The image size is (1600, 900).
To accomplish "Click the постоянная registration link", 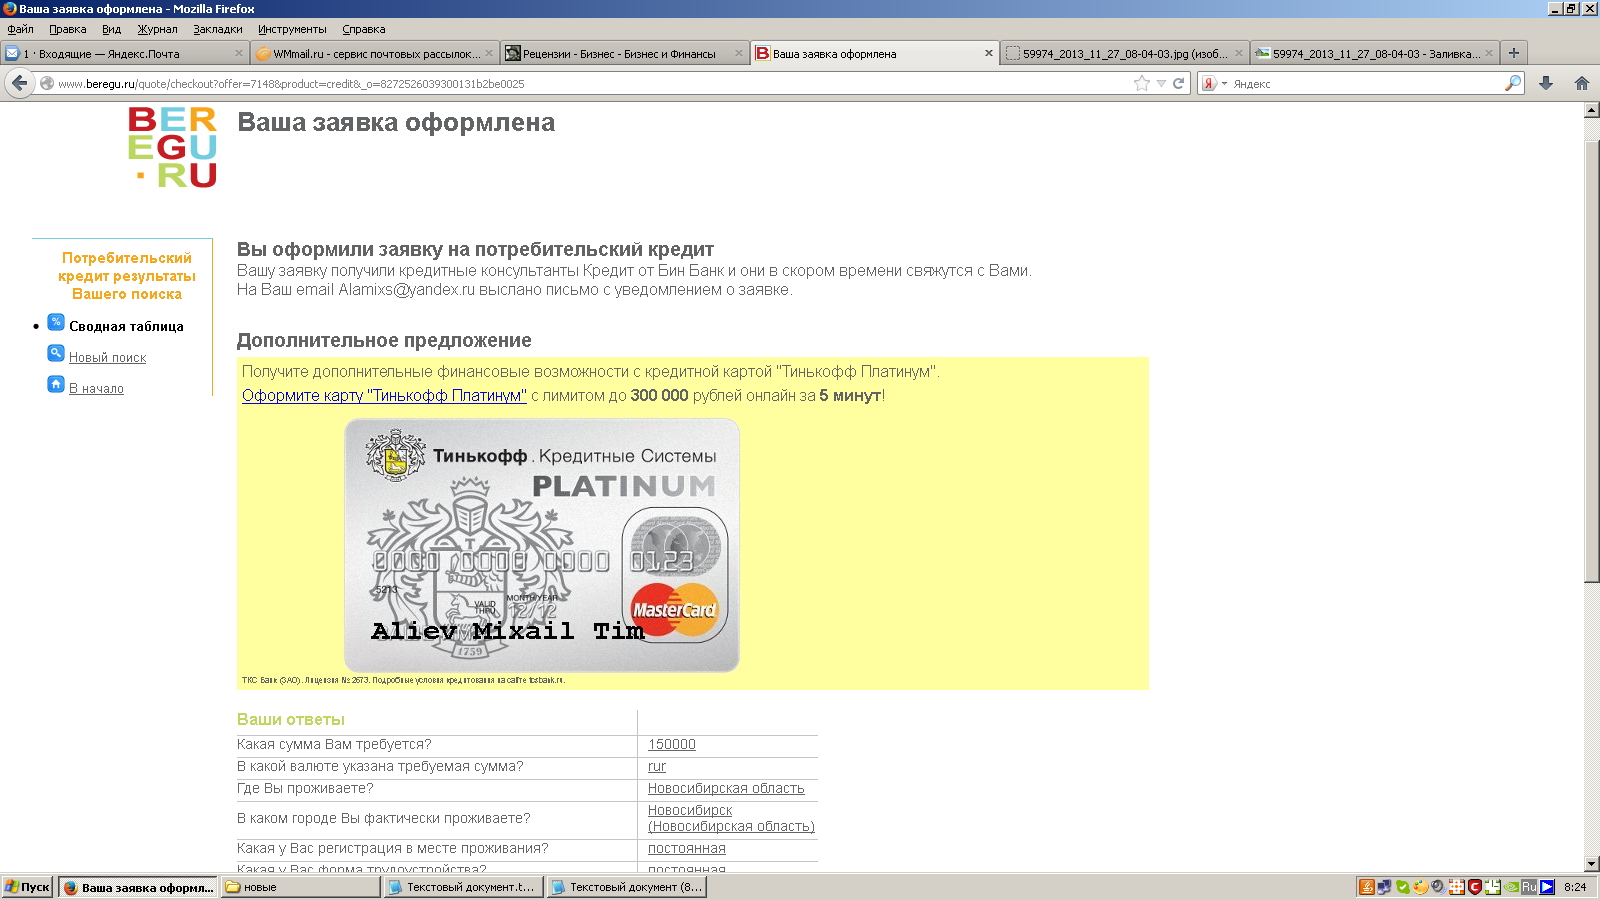I will point(687,849).
